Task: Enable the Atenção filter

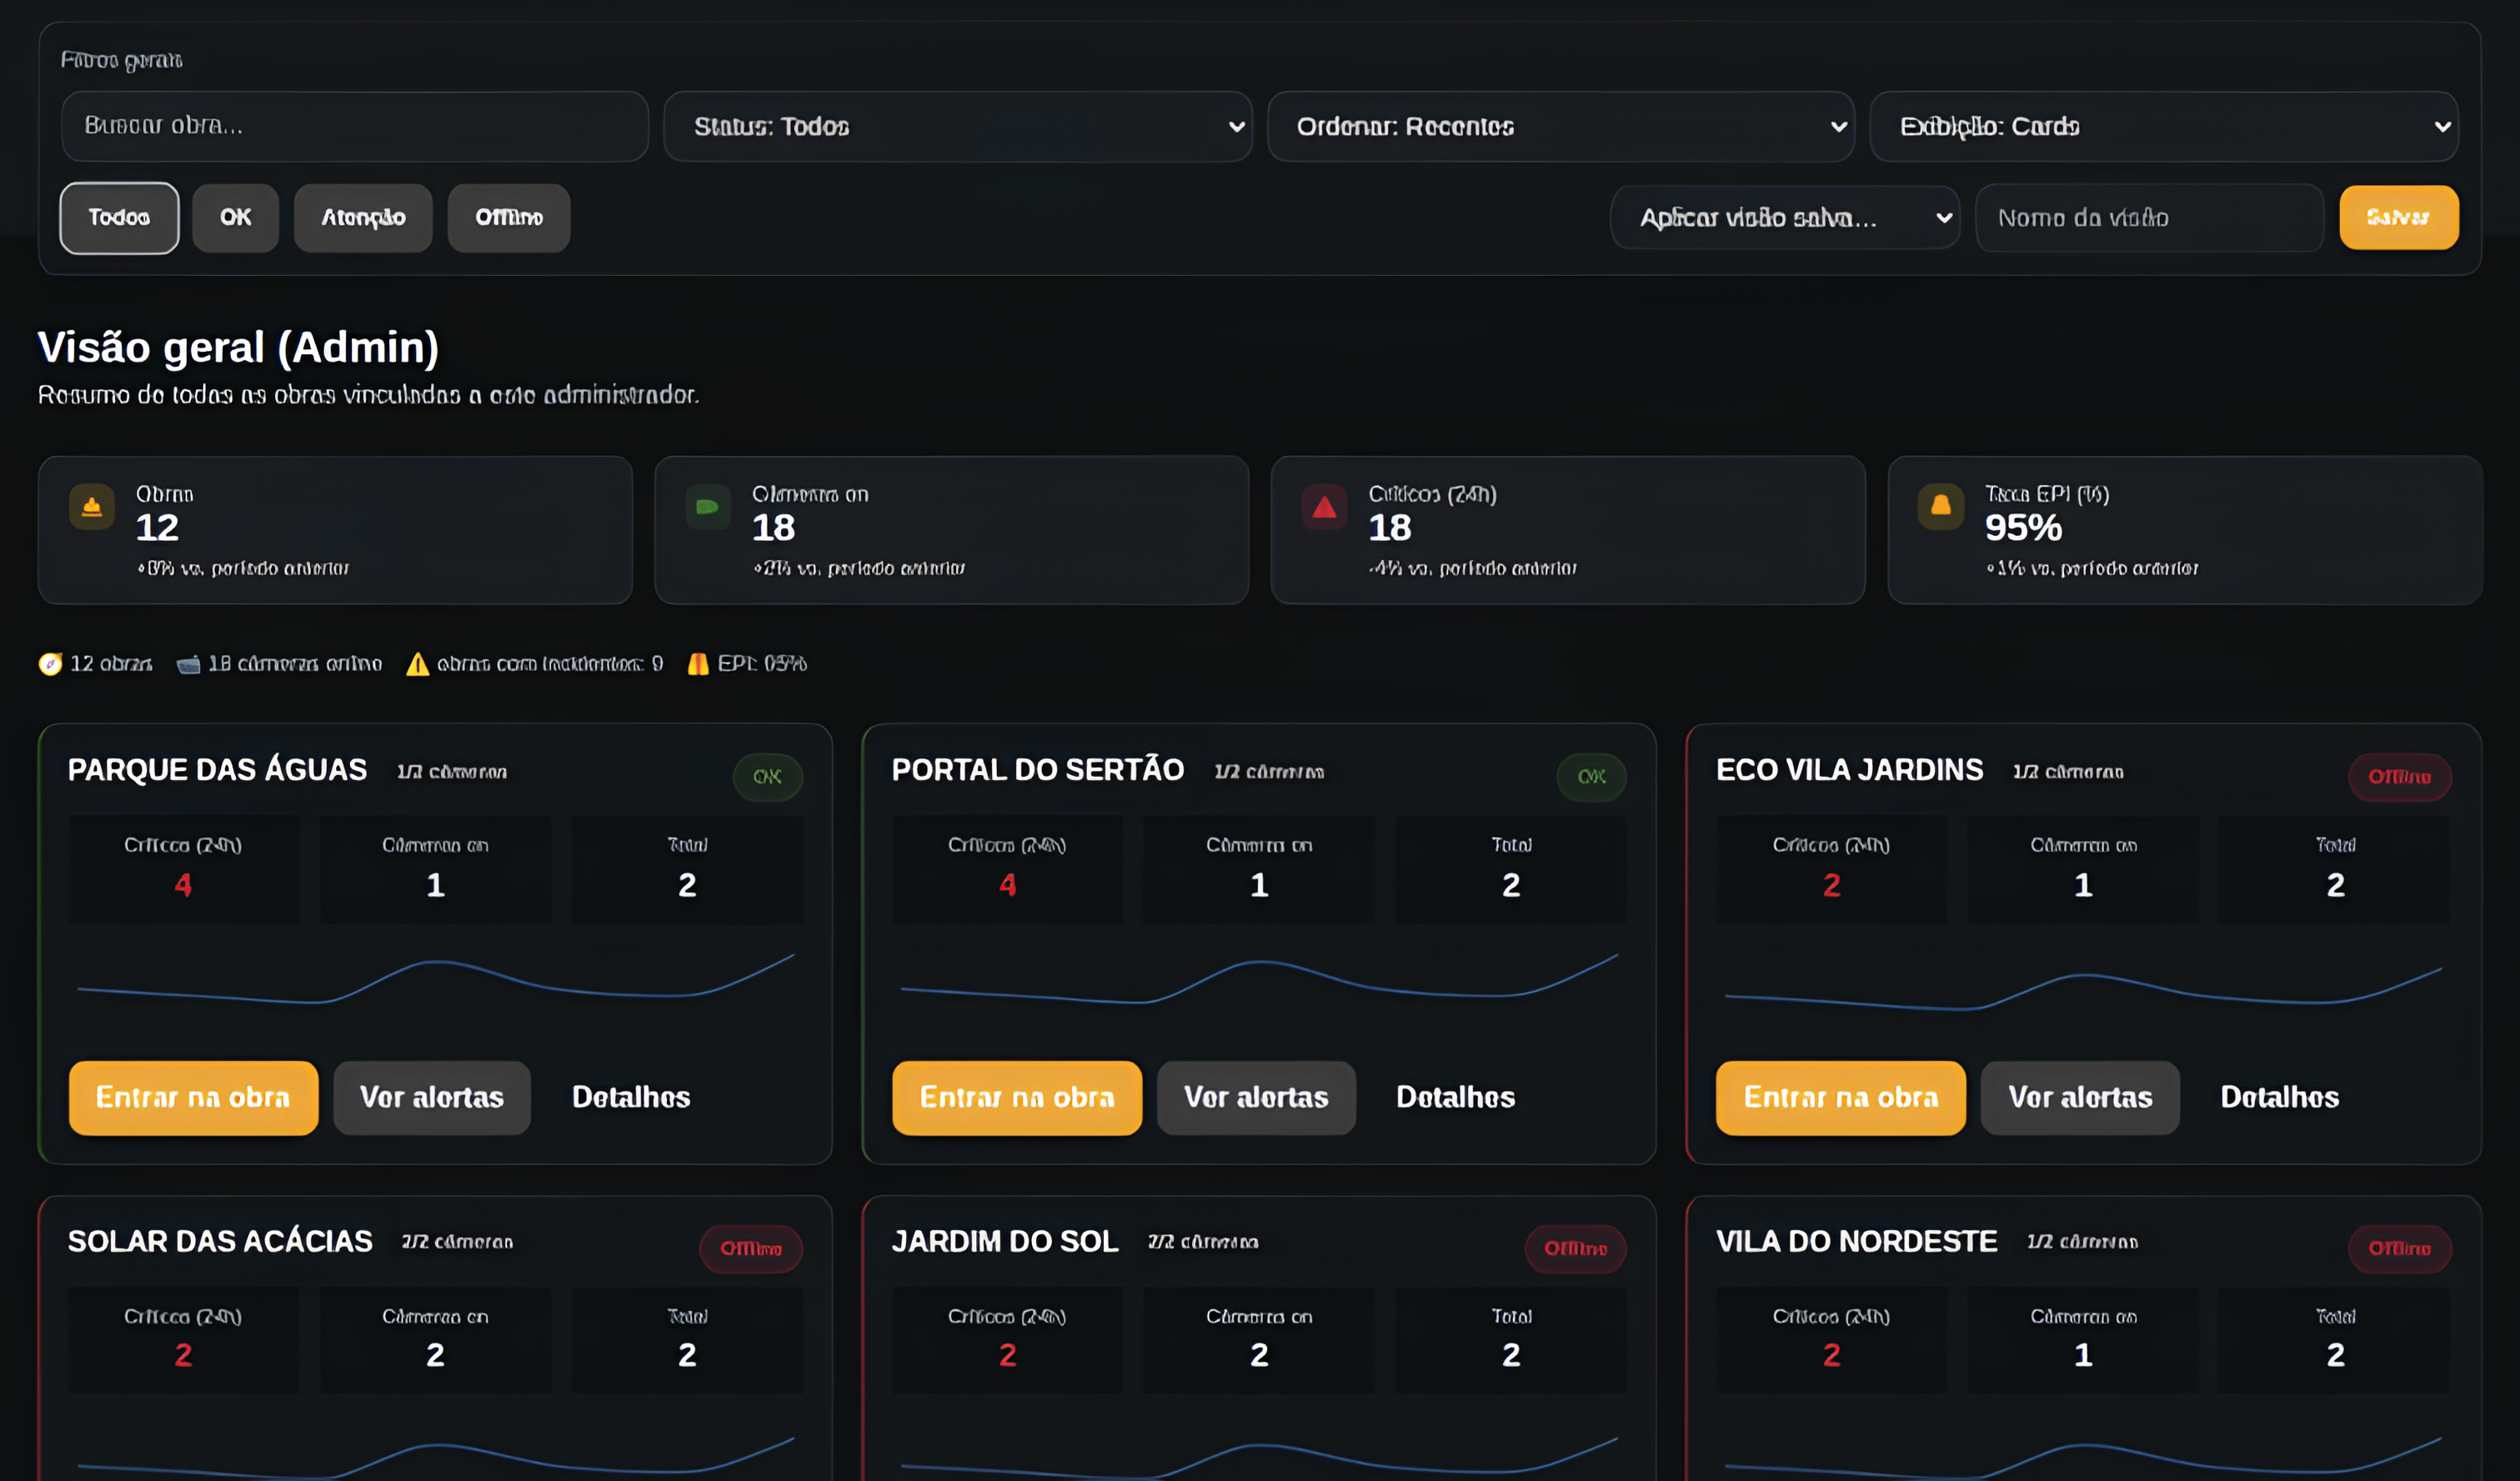Action: (x=362, y=217)
